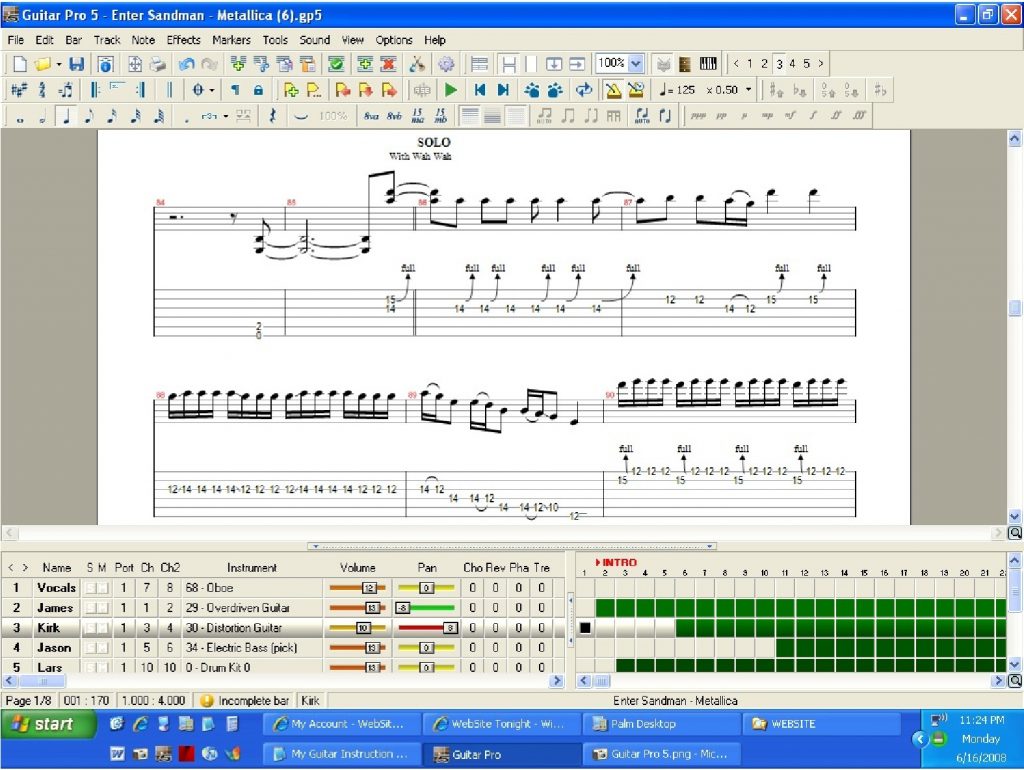Save the tab with the floppy disk icon
The height and width of the screenshot is (770, 1024).
tap(76, 64)
